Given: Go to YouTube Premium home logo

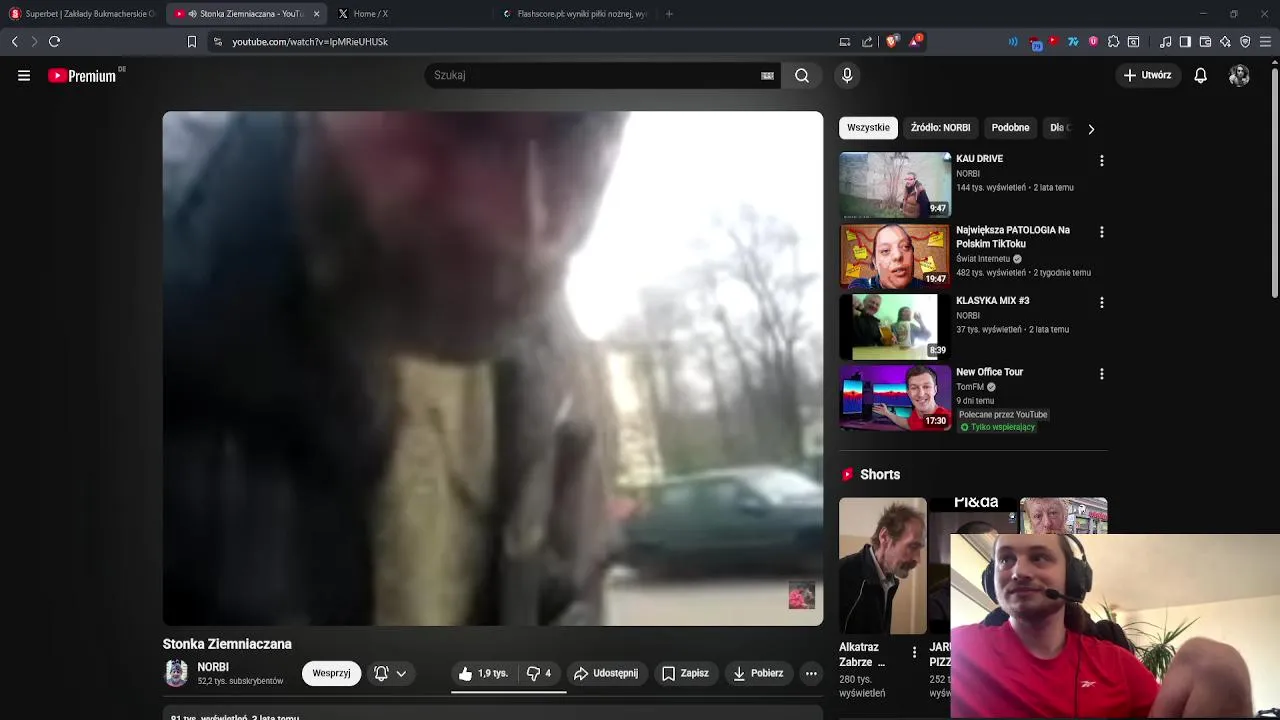Looking at the screenshot, I should pos(82,76).
